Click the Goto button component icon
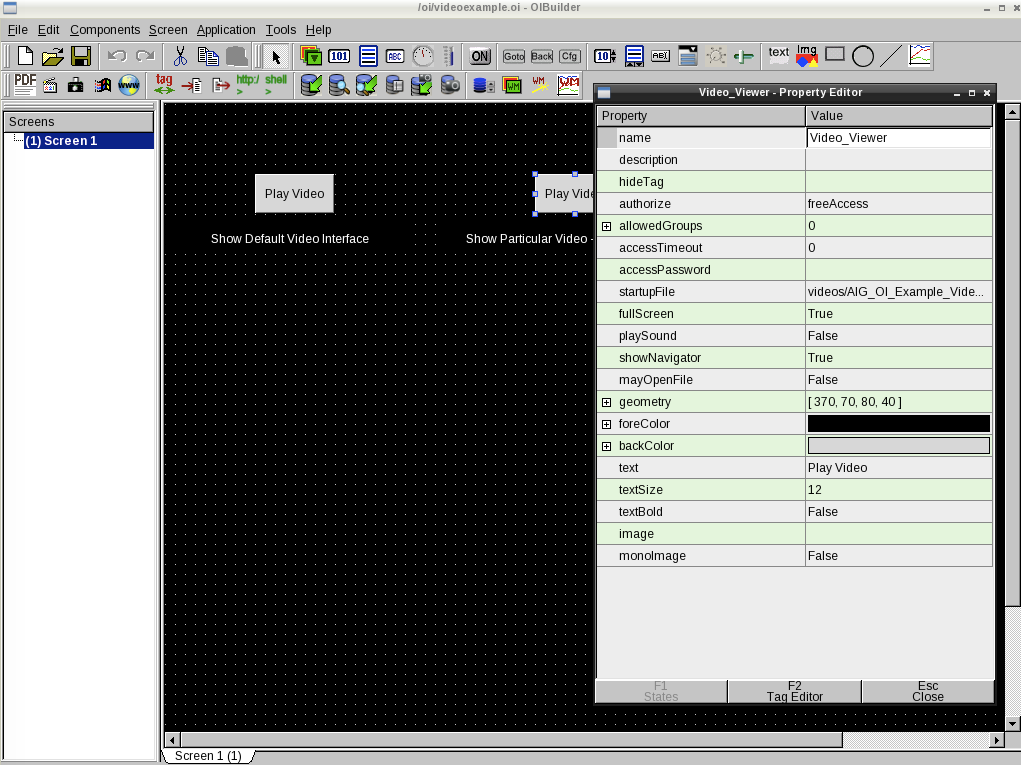1021x765 pixels. pos(513,56)
